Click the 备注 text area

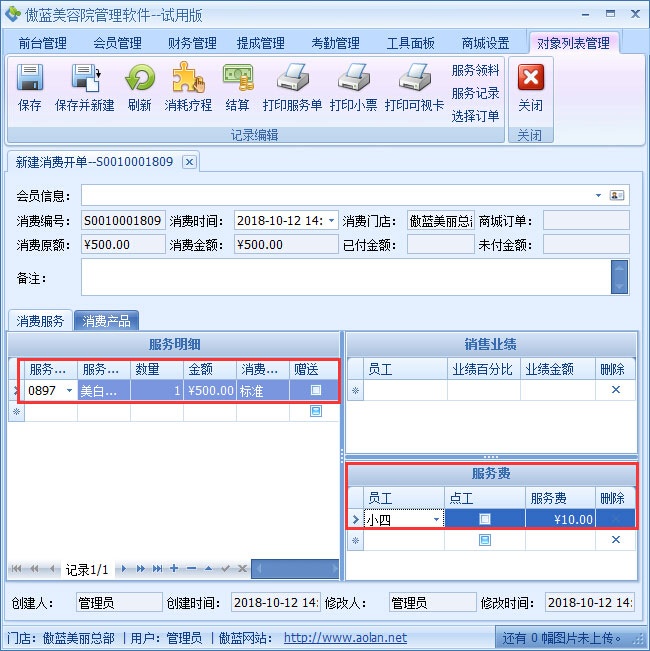pos(346,277)
